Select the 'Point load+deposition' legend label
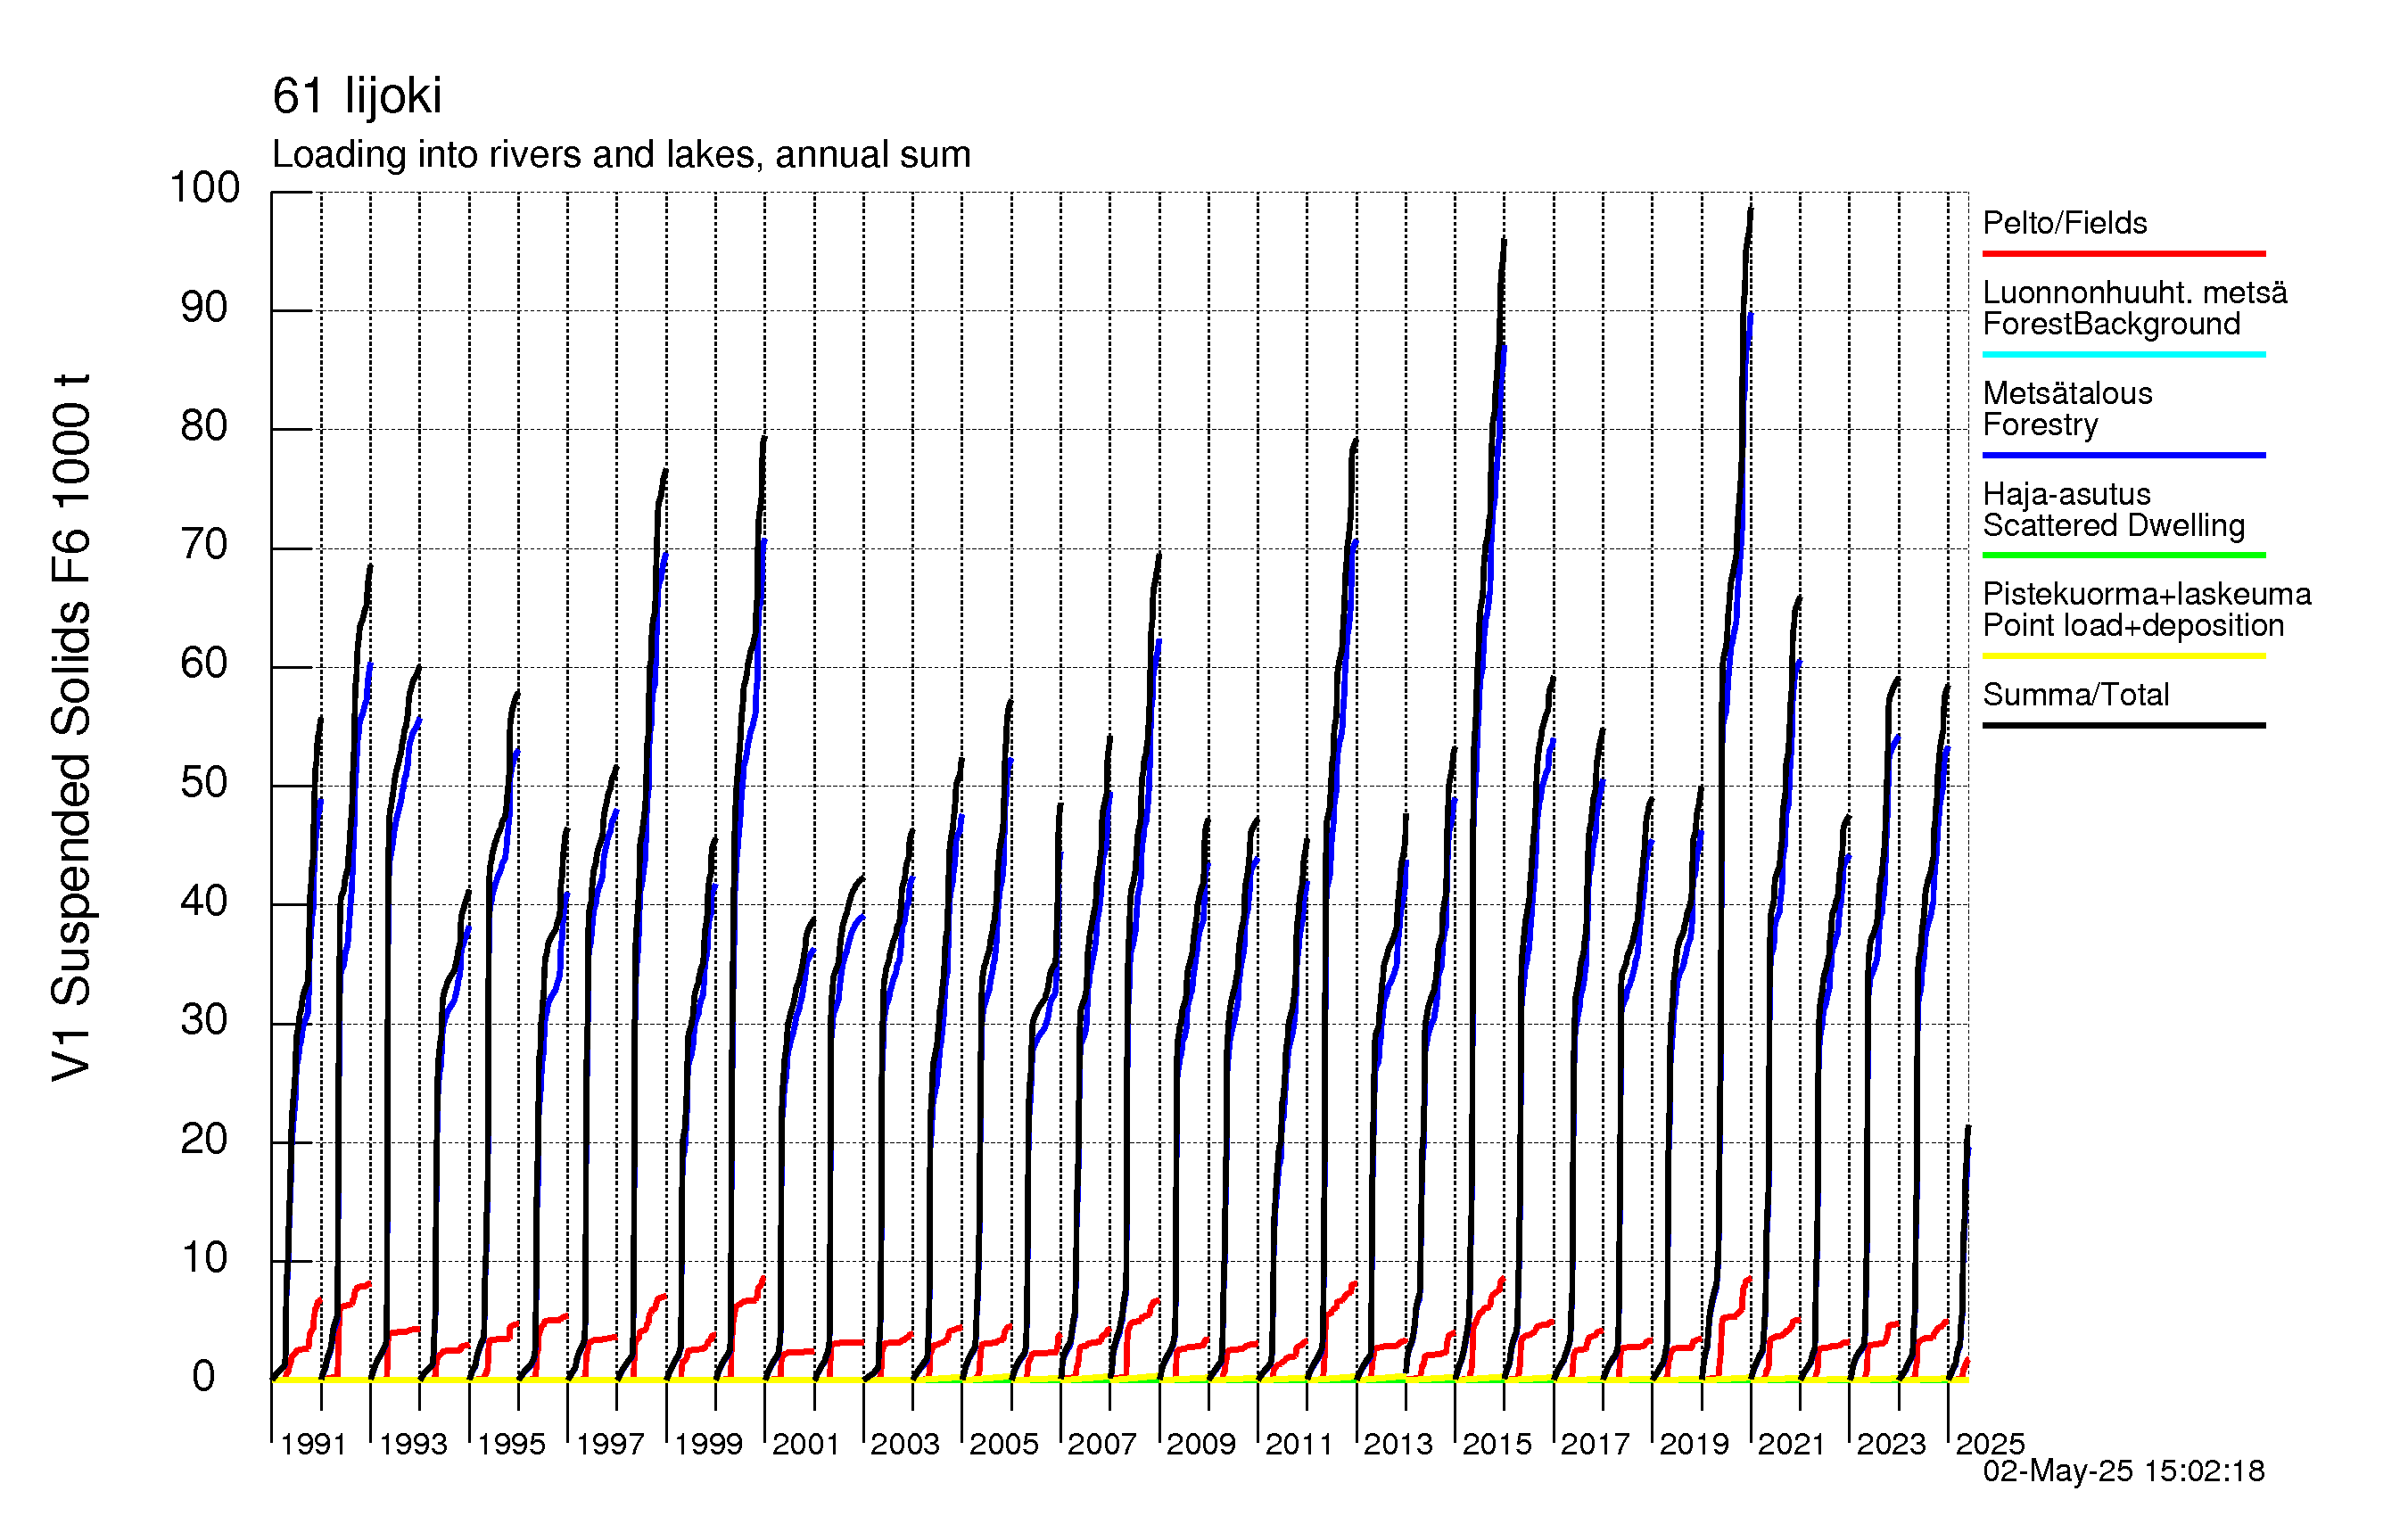 pyautogui.click(x=2133, y=626)
